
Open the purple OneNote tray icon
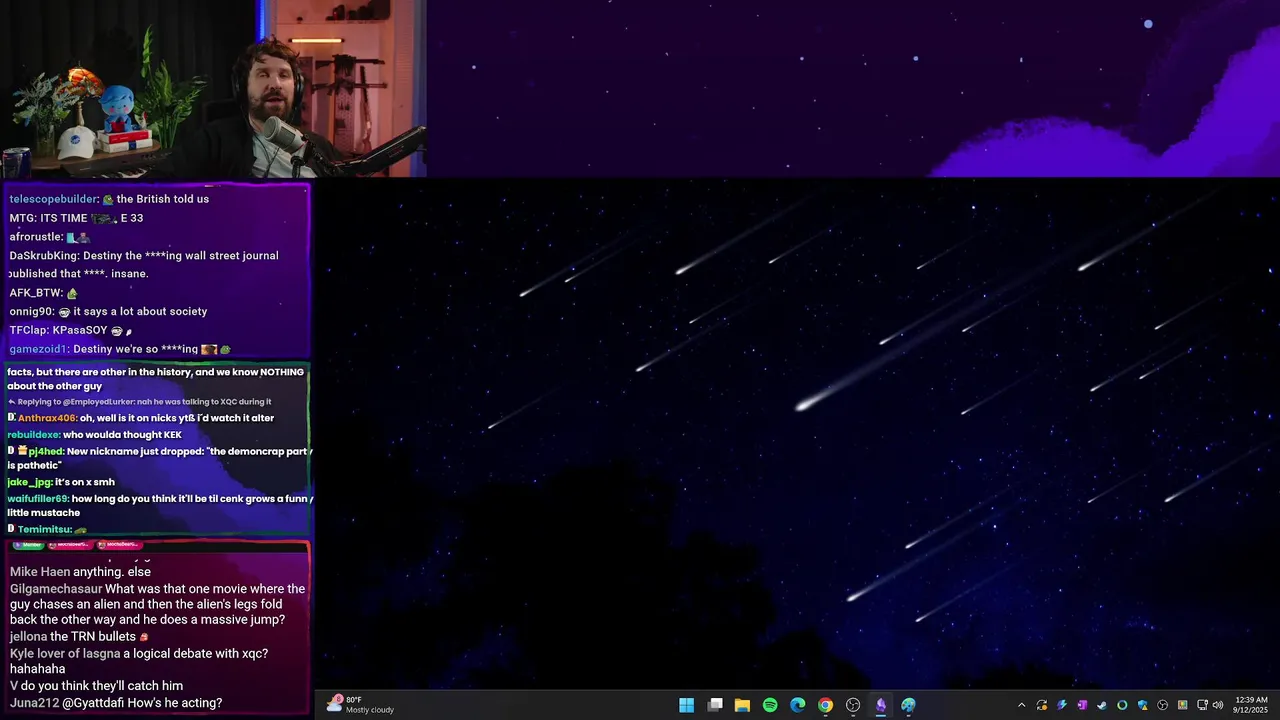[1082, 705]
